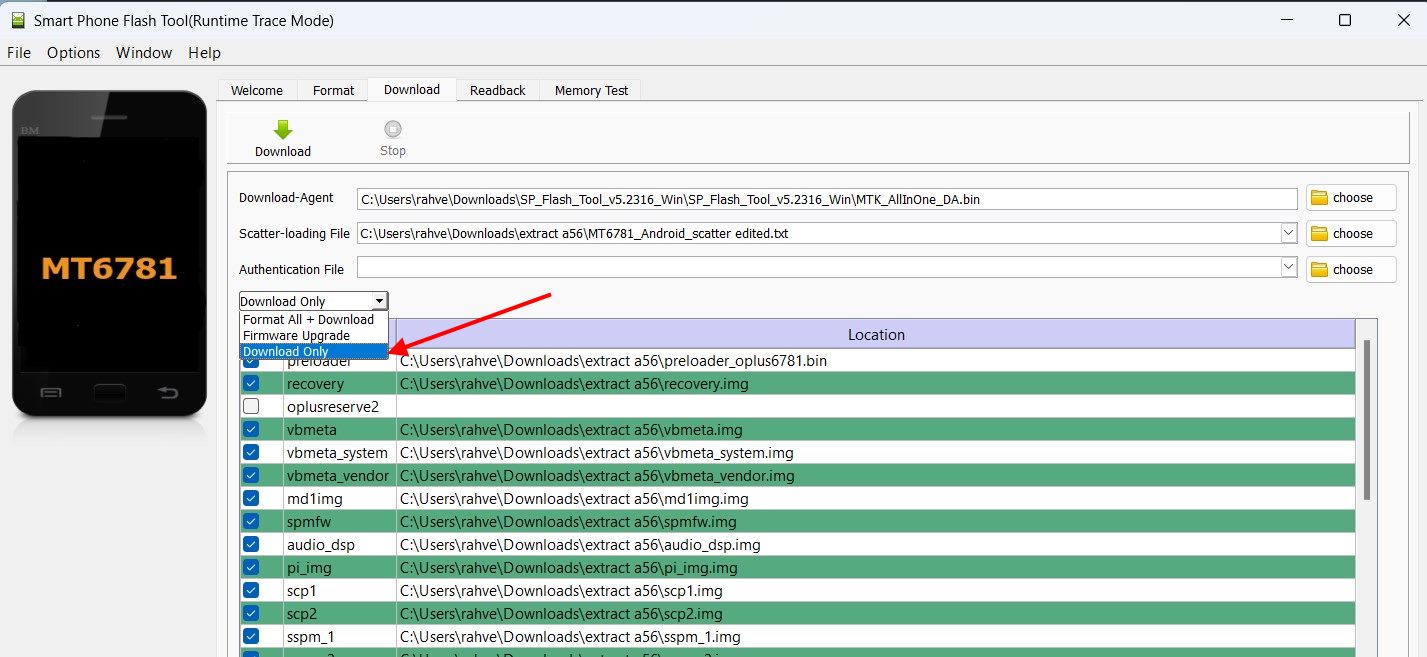
Task: Click the scp2.img location cell
Action: click(876, 613)
